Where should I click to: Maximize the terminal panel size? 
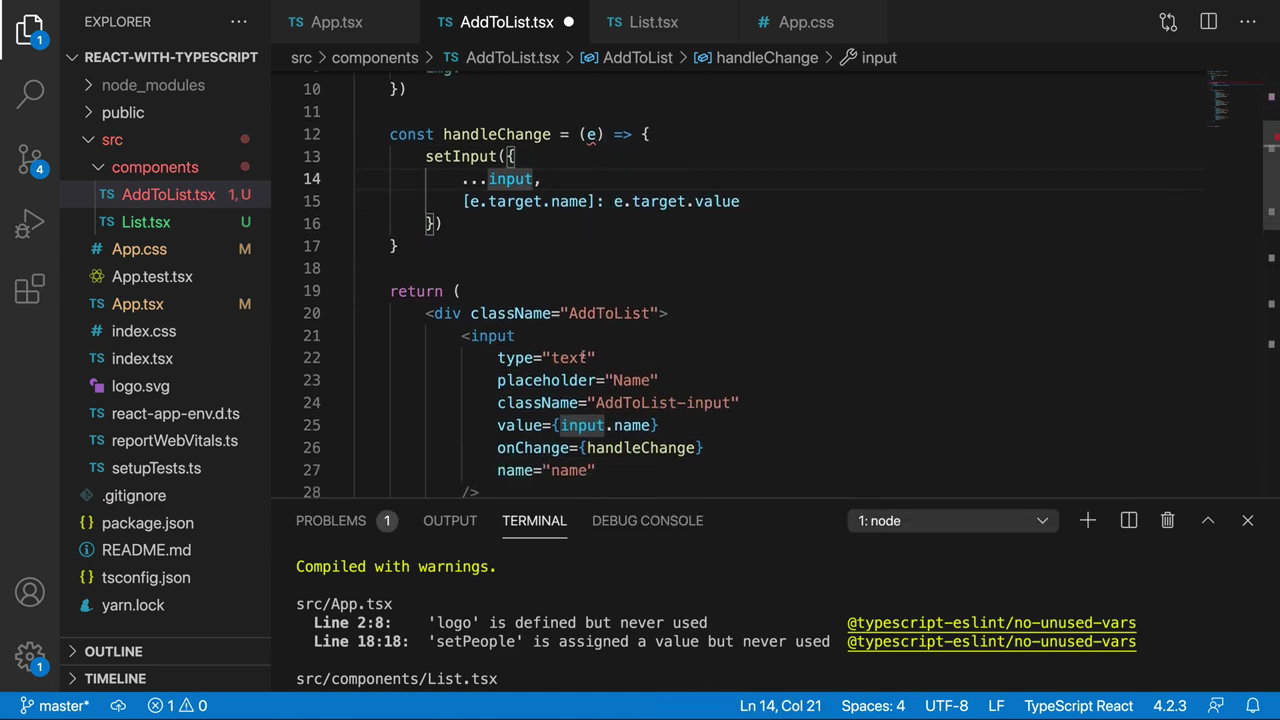(x=1208, y=520)
